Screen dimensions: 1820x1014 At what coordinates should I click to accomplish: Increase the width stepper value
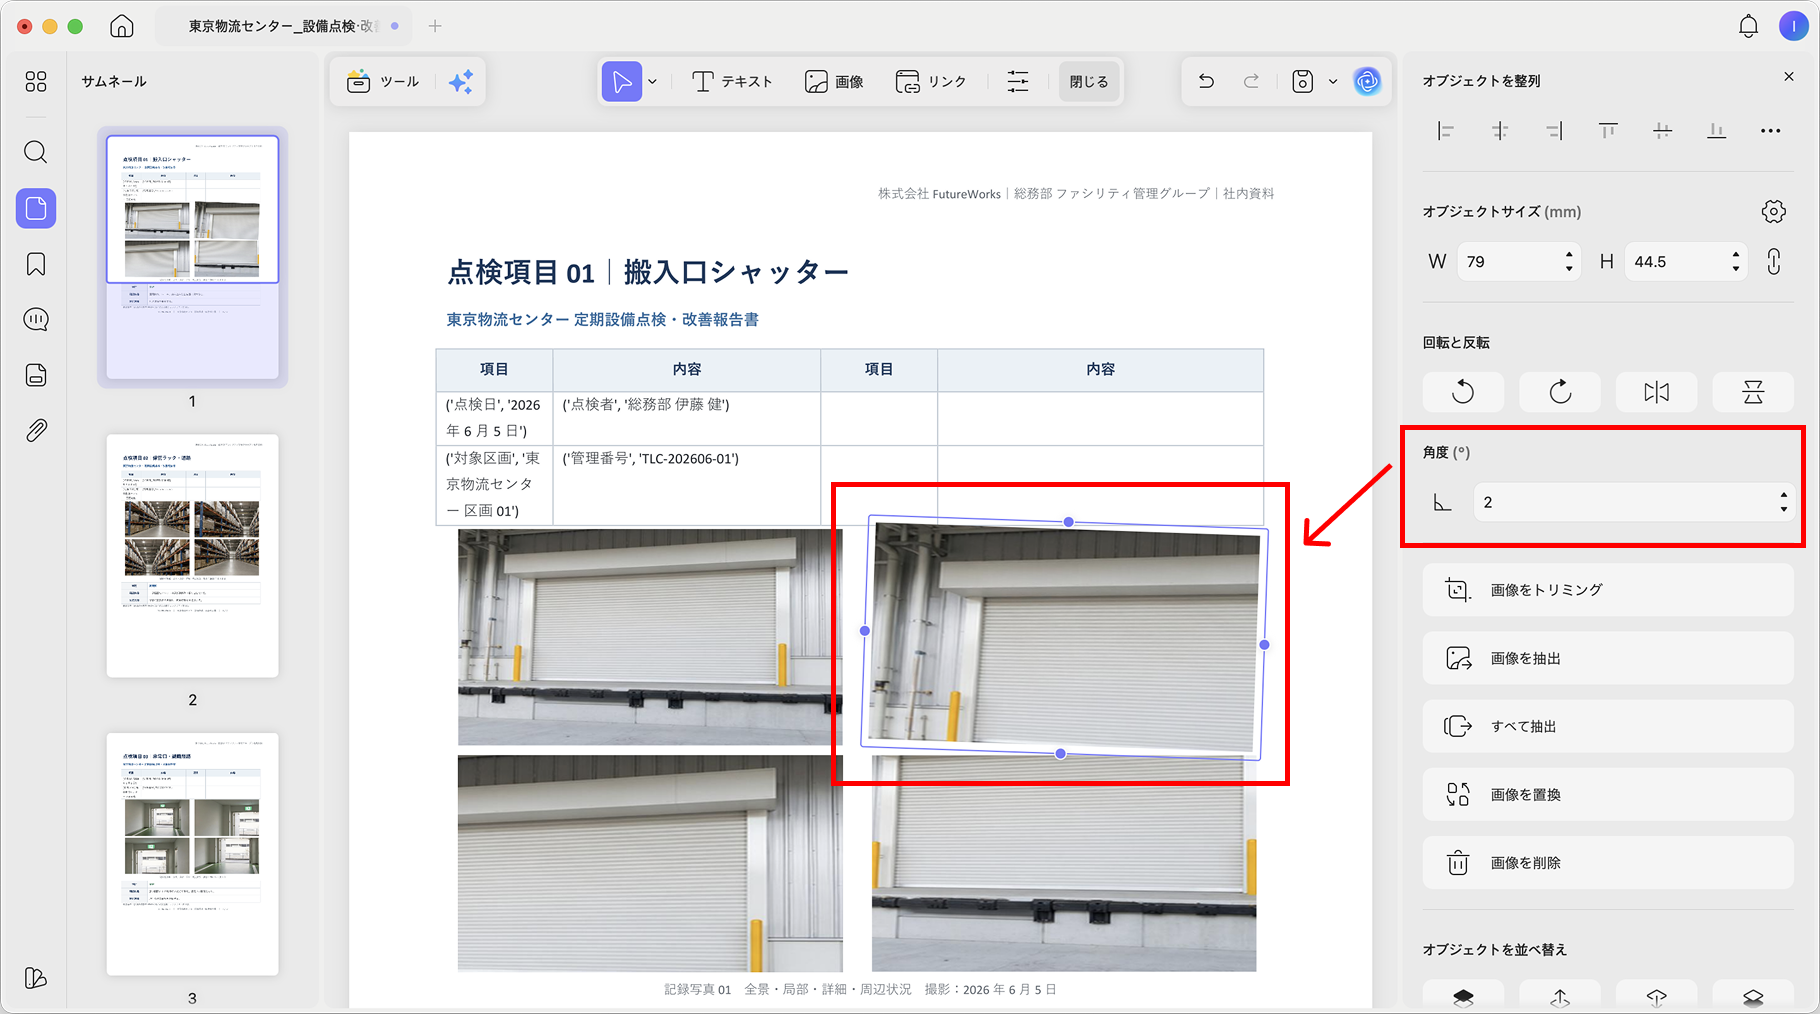pyautogui.click(x=1569, y=255)
